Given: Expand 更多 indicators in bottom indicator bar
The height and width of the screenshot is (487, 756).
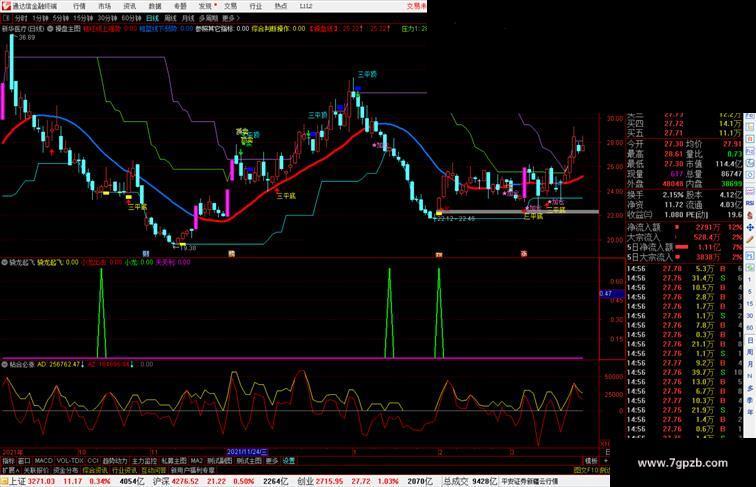Looking at the screenshot, I should pos(272,461).
